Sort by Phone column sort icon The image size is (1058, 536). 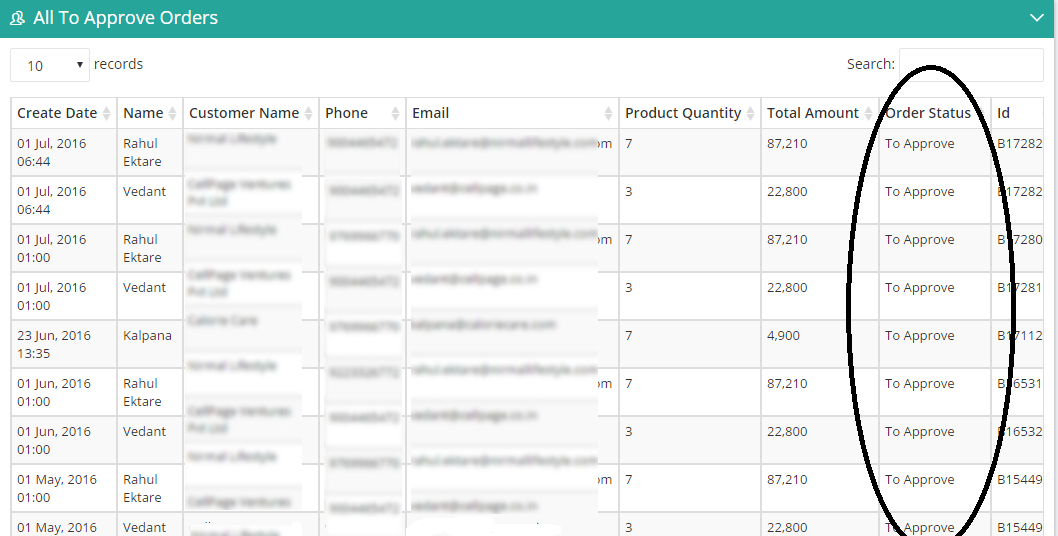pyautogui.click(x=395, y=113)
